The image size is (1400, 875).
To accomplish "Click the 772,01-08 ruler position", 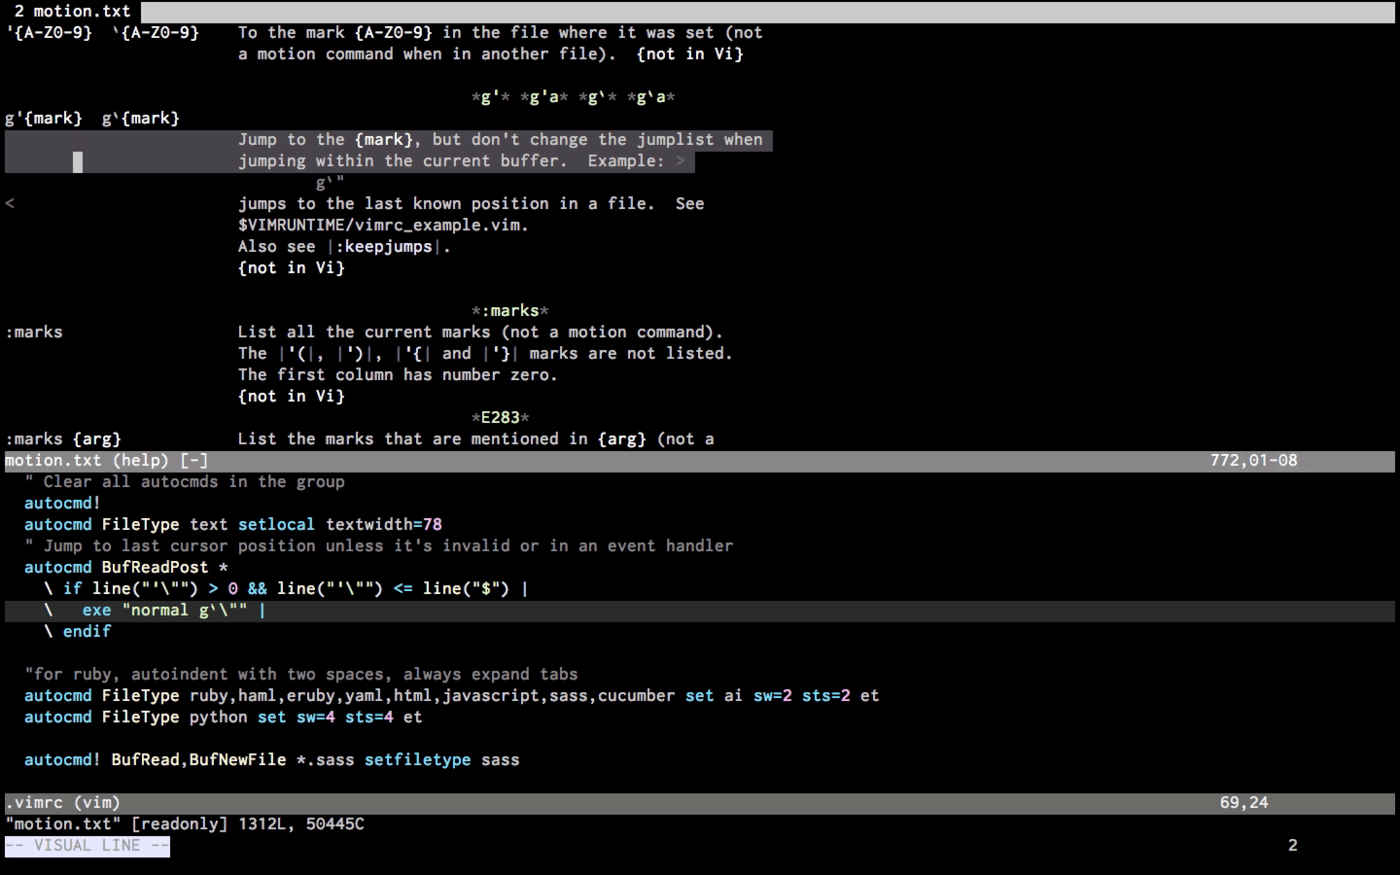I will point(1253,461).
